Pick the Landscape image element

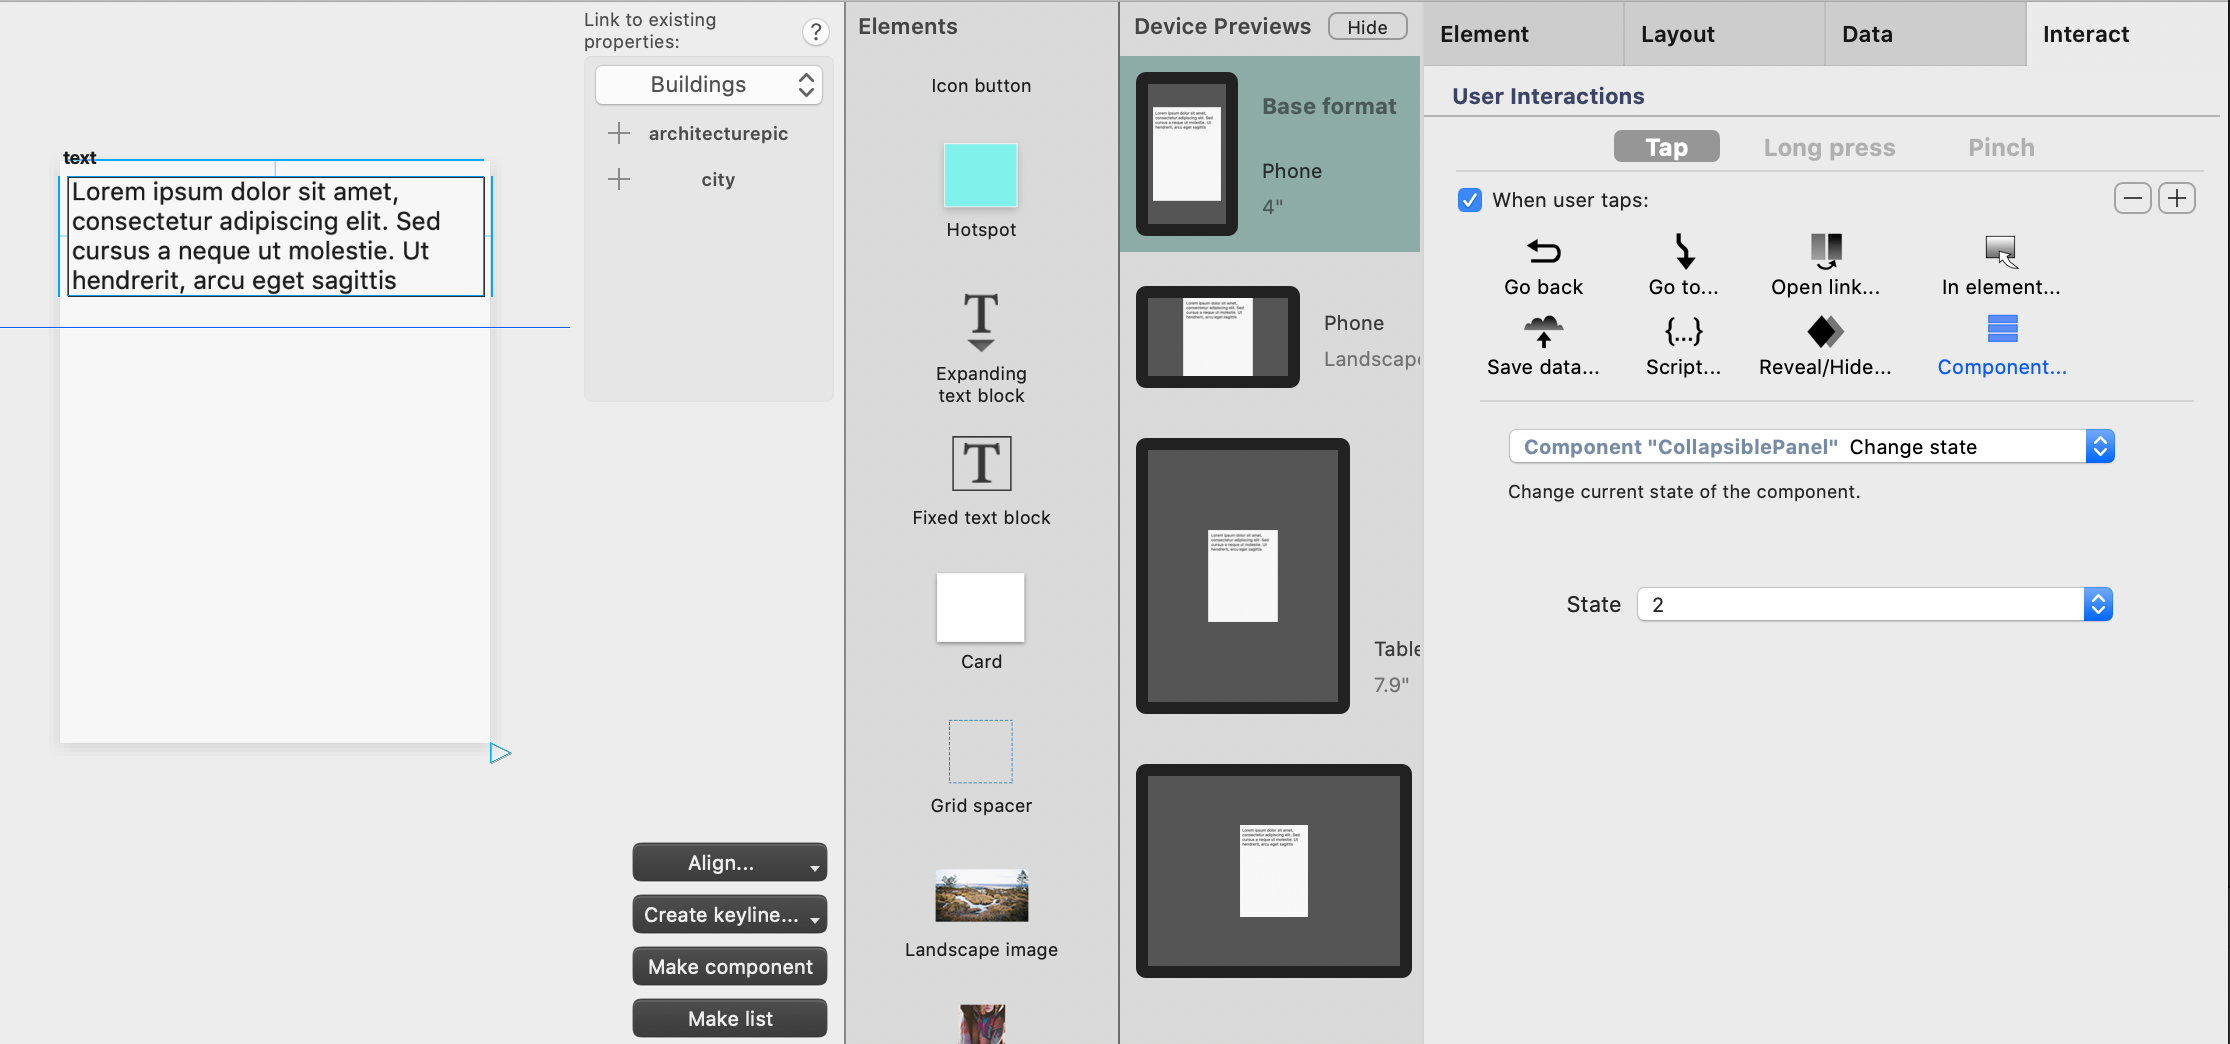pos(980,895)
